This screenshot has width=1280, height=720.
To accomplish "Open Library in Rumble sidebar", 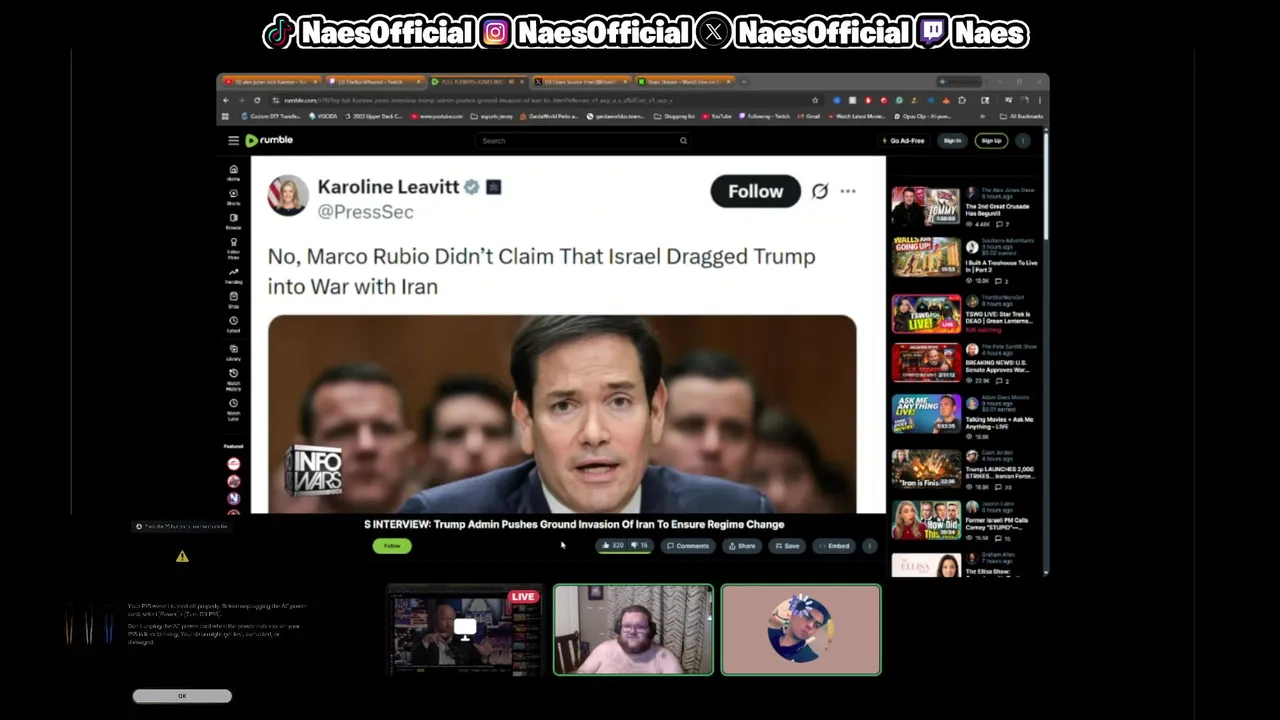I will click(233, 352).
